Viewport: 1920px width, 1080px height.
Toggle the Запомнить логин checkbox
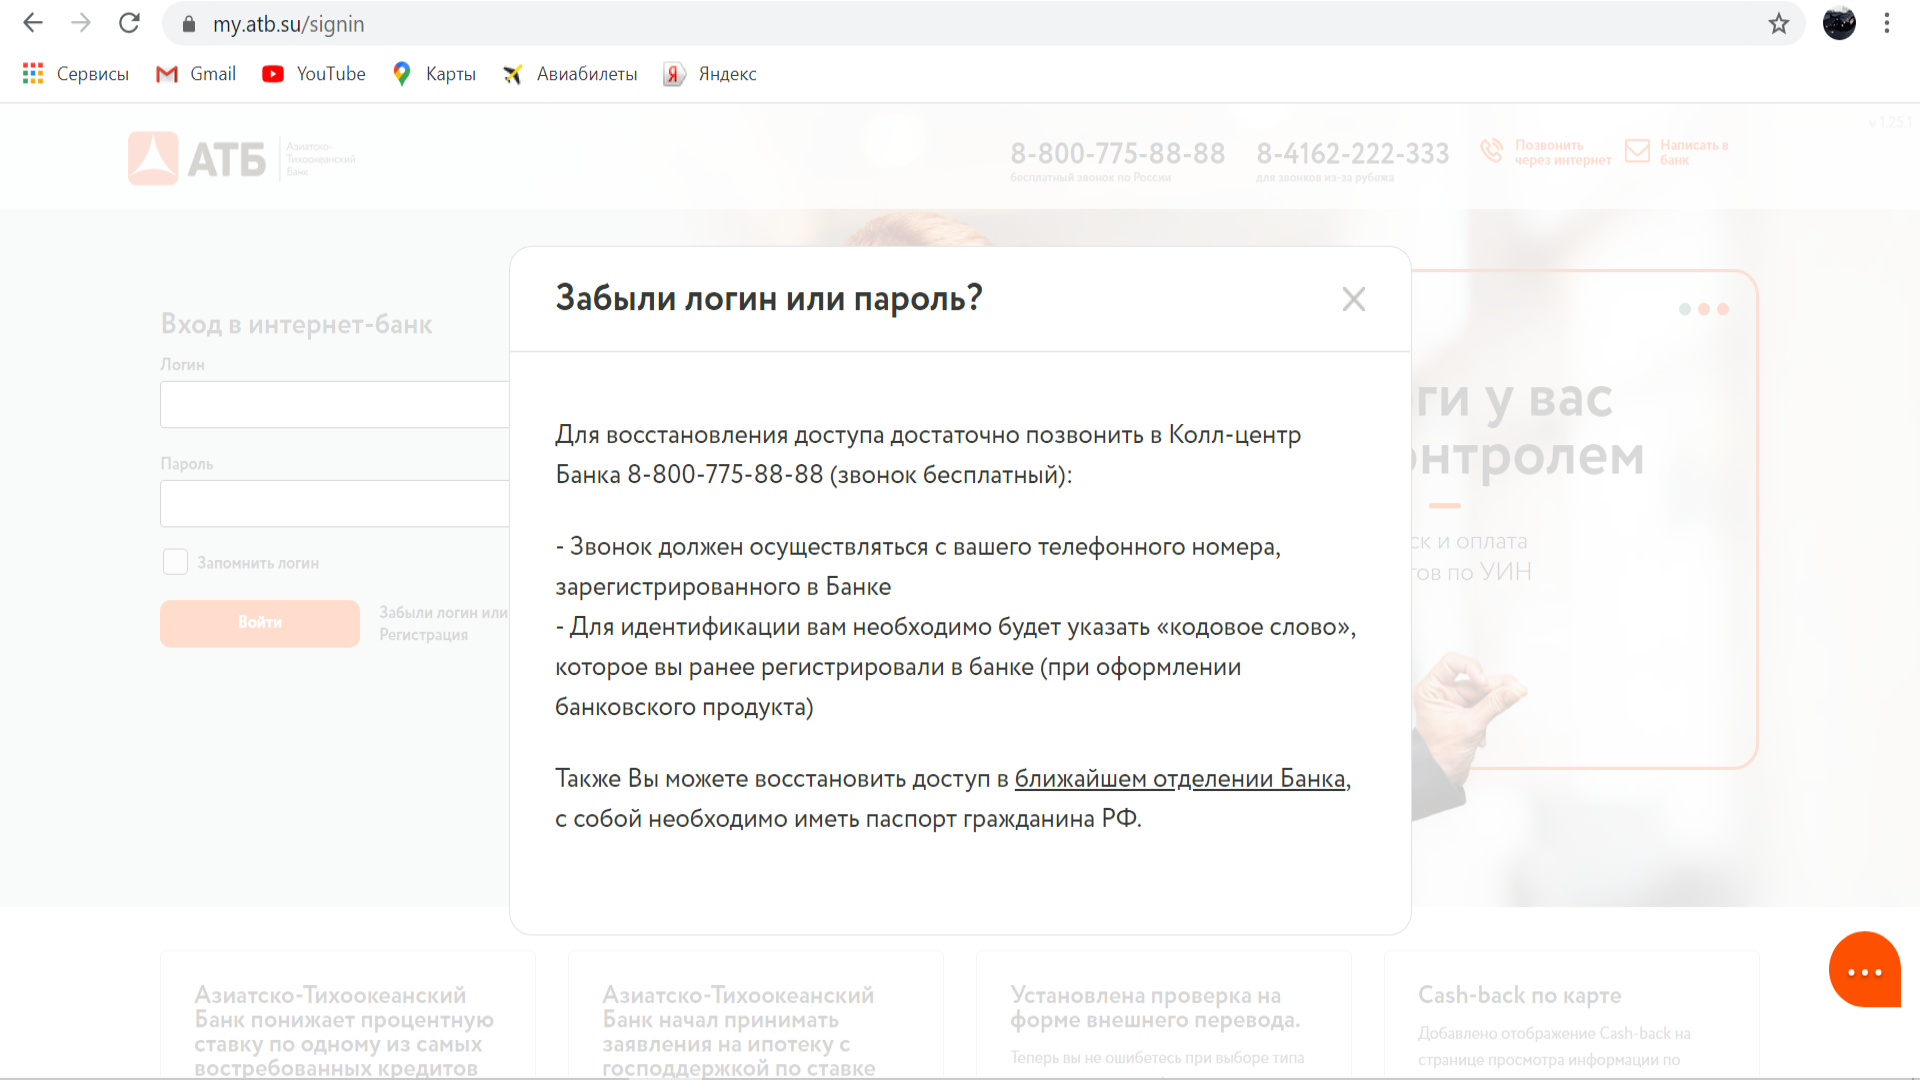(175, 562)
